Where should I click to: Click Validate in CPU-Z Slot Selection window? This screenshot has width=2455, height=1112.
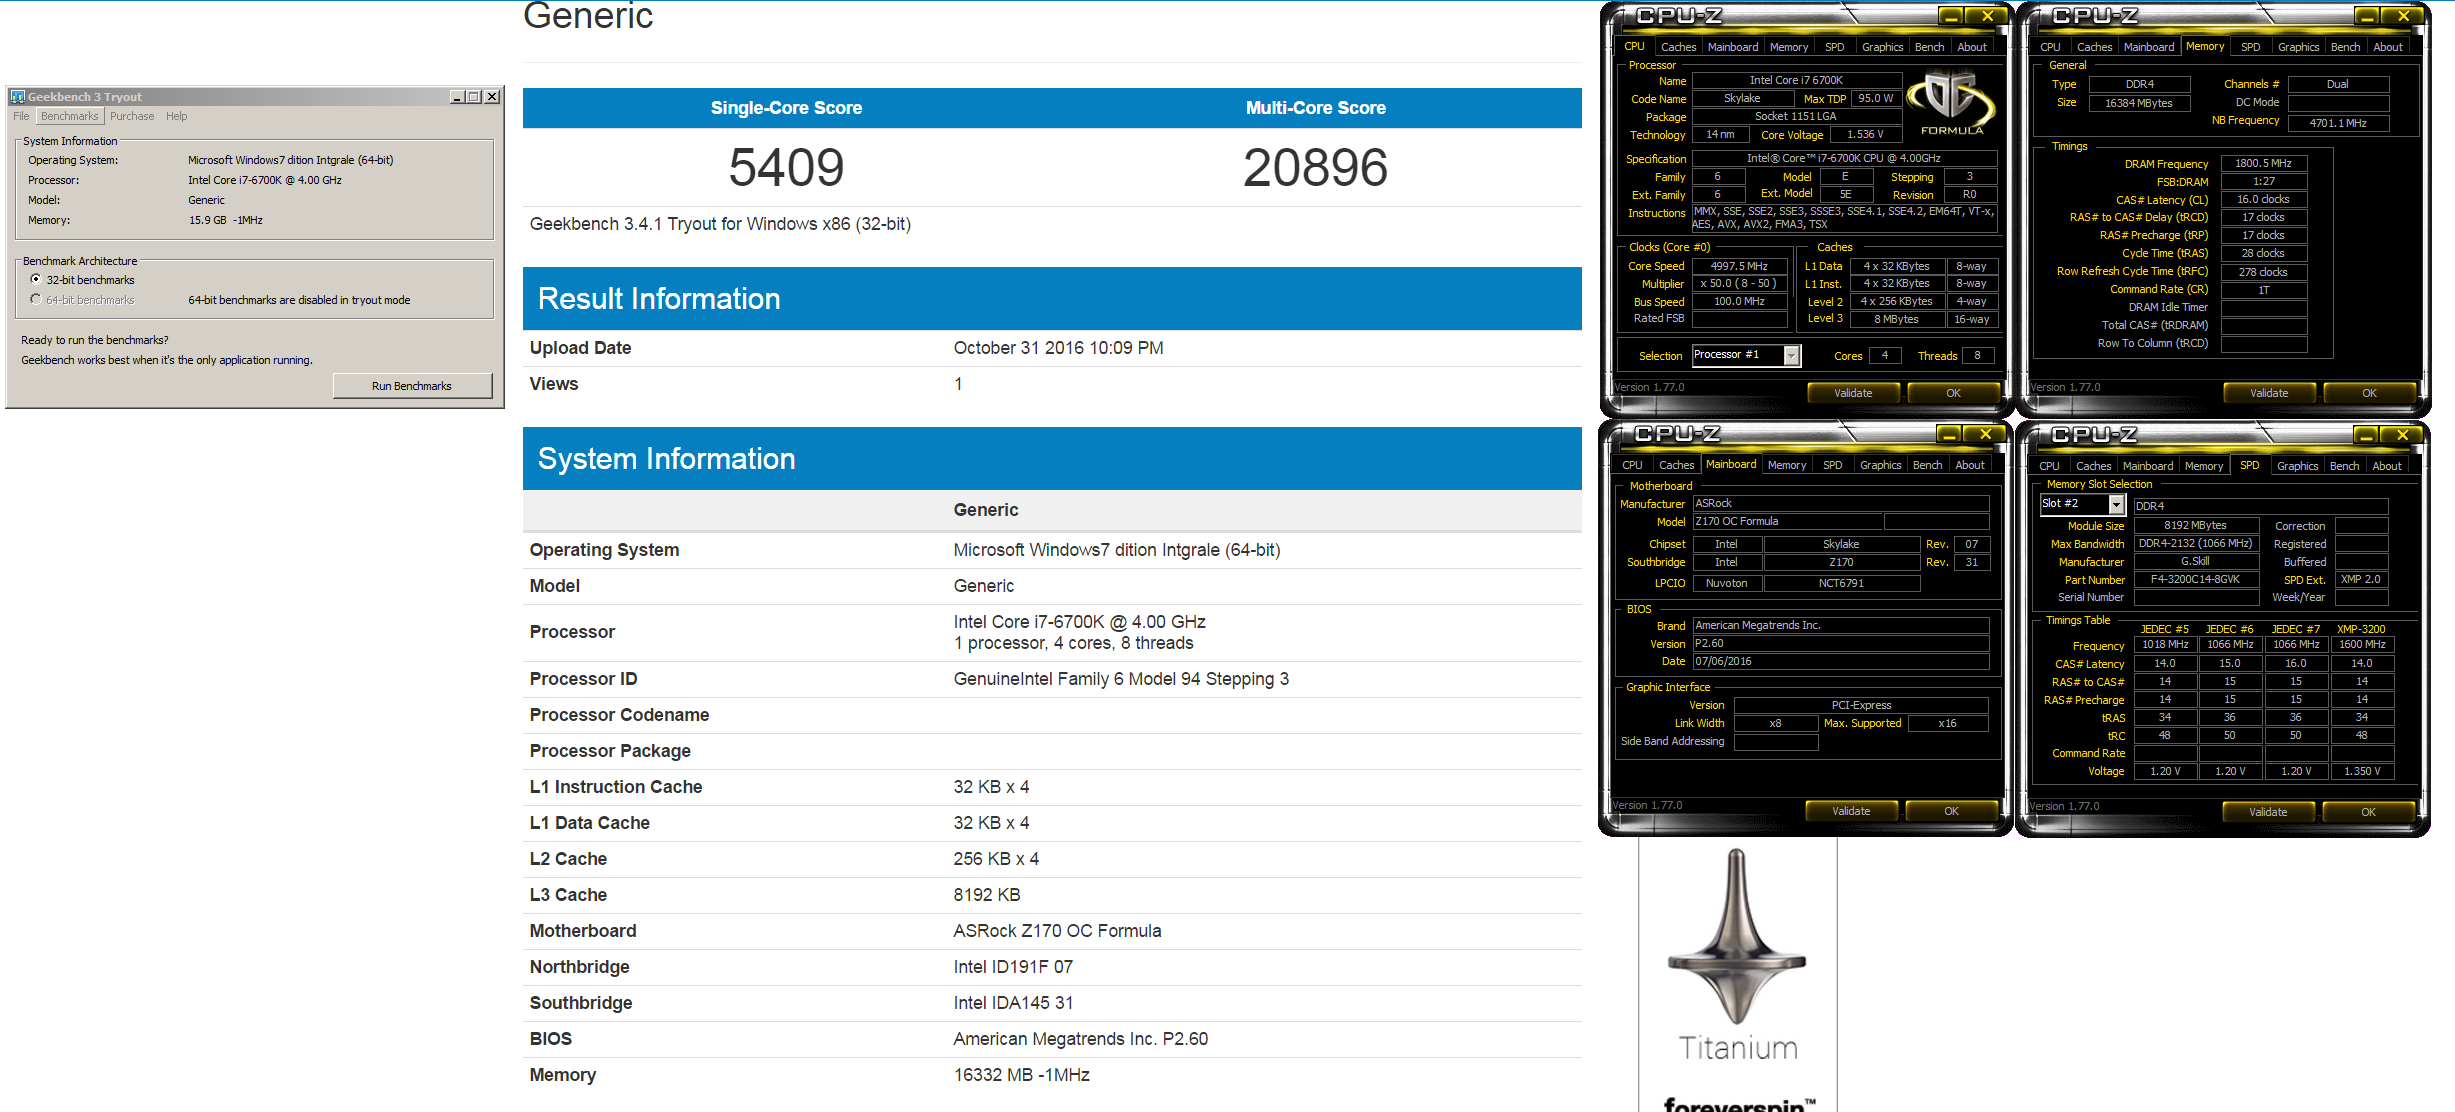[2268, 812]
